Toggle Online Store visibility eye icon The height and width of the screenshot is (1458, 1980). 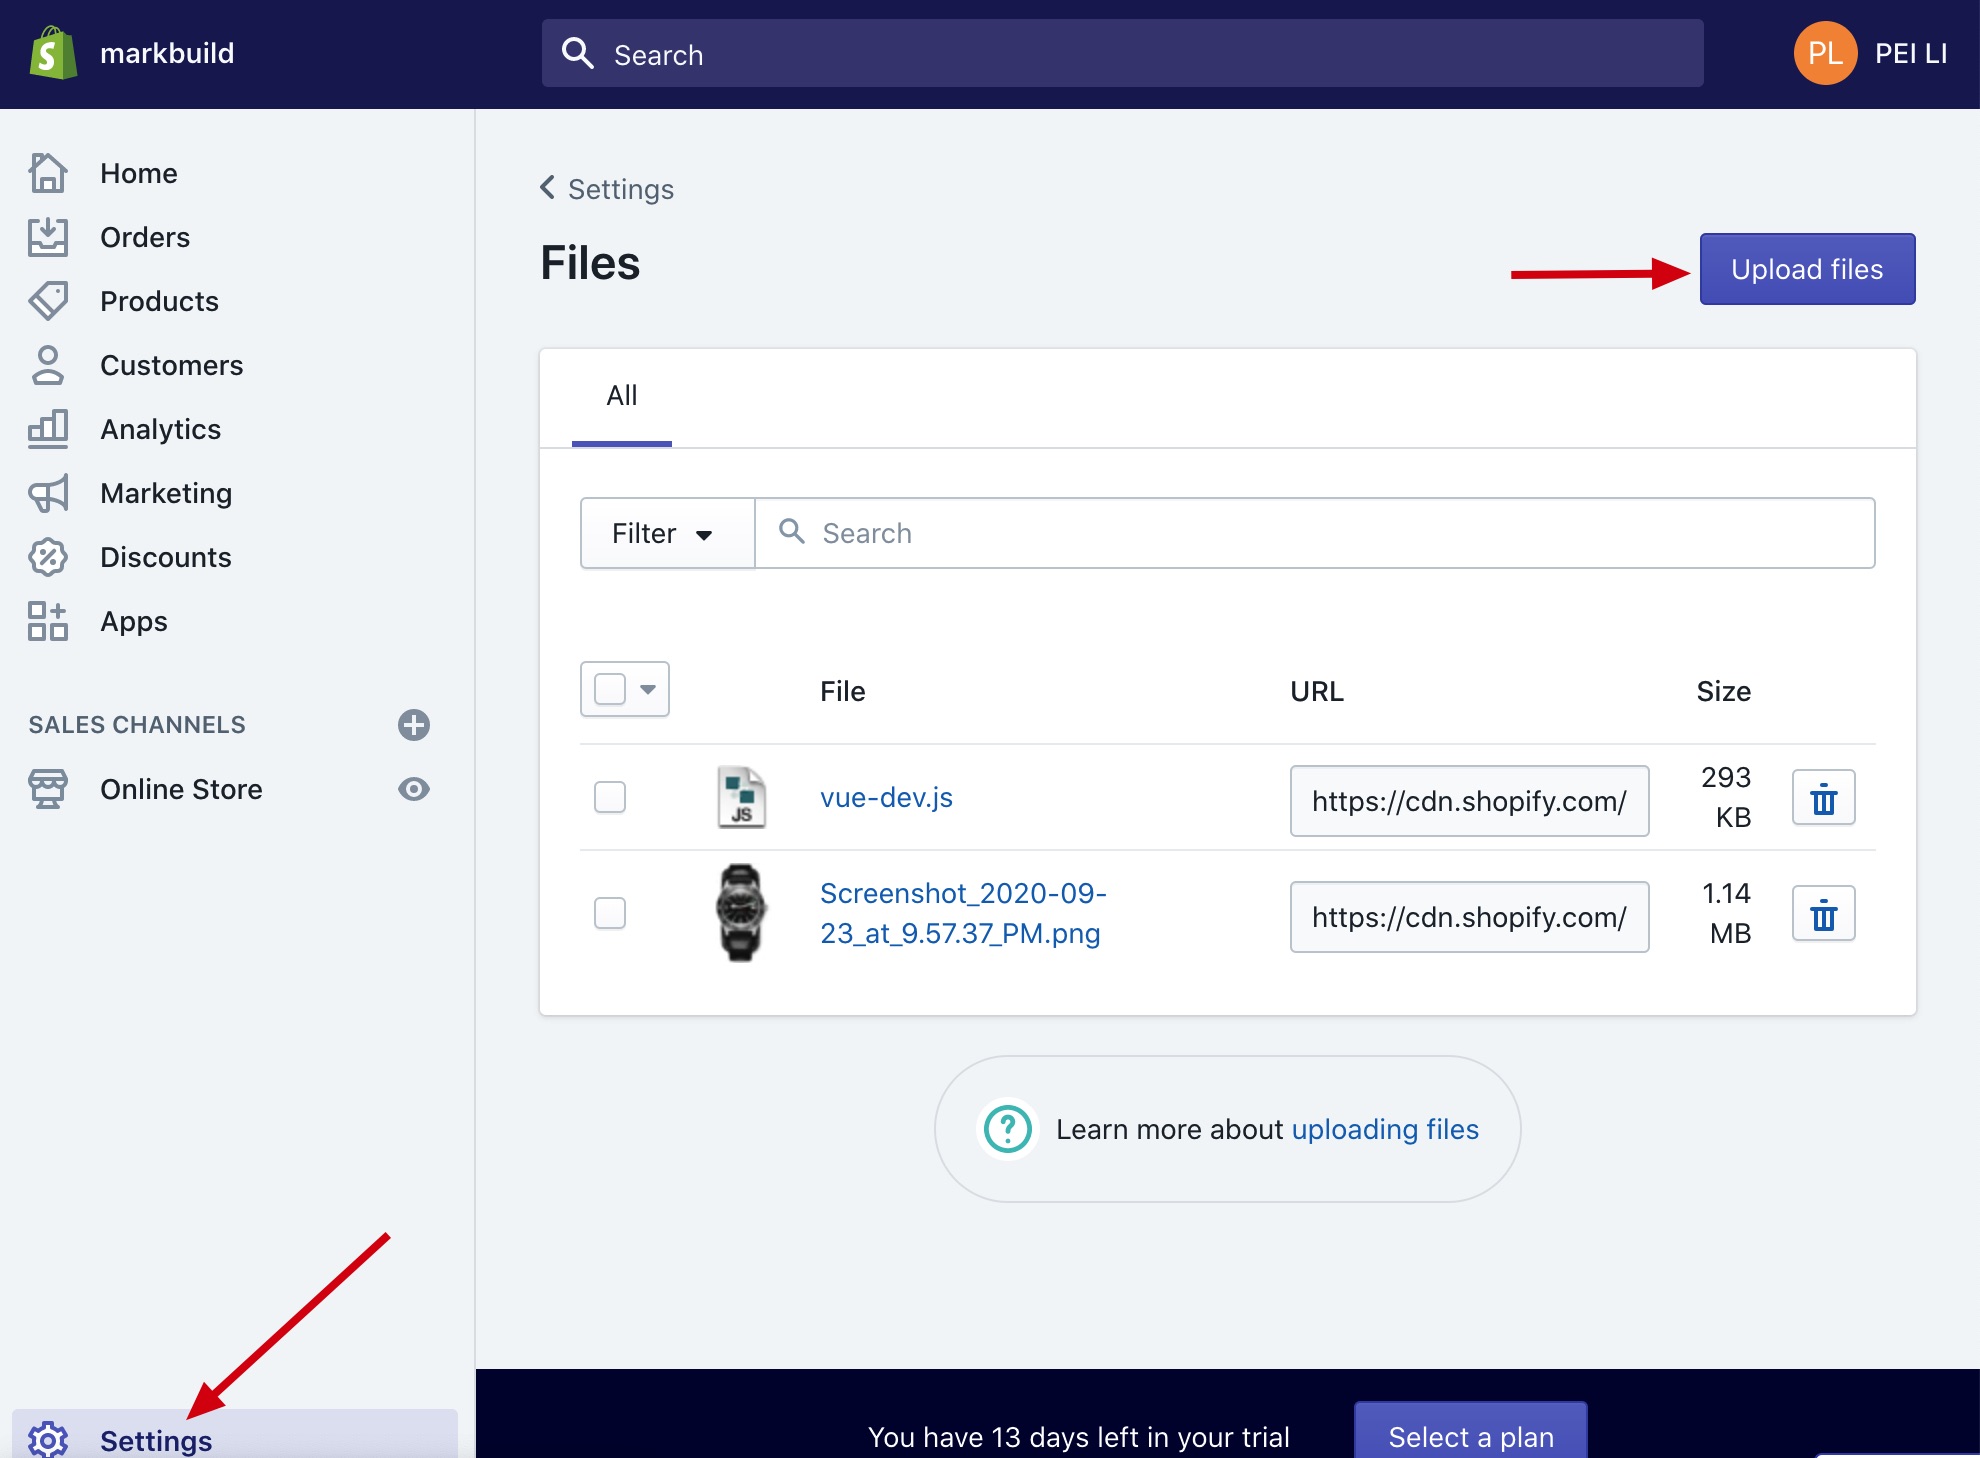click(413, 789)
